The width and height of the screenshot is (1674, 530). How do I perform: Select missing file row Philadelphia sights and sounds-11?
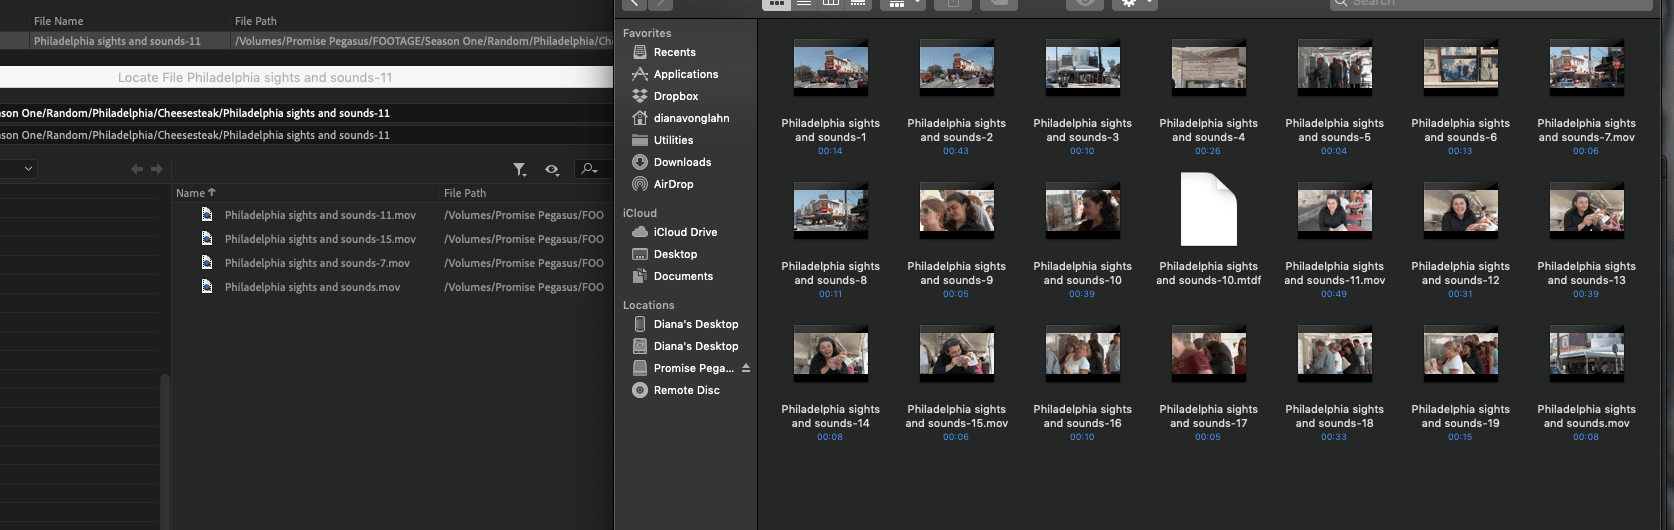point(117,41)
